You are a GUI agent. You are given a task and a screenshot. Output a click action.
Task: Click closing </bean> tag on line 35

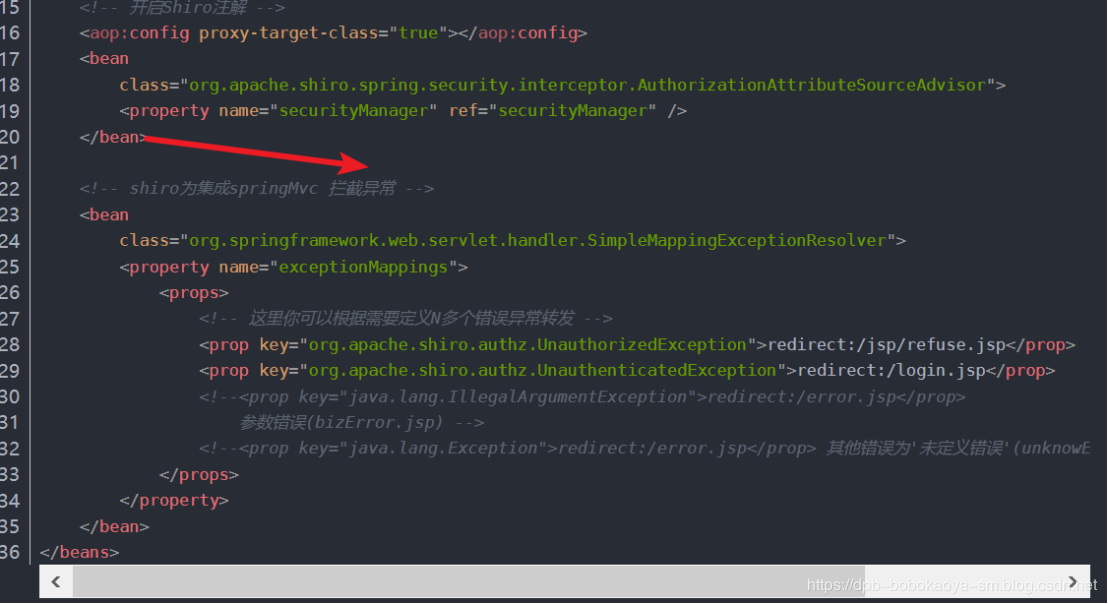pos(114,527)
